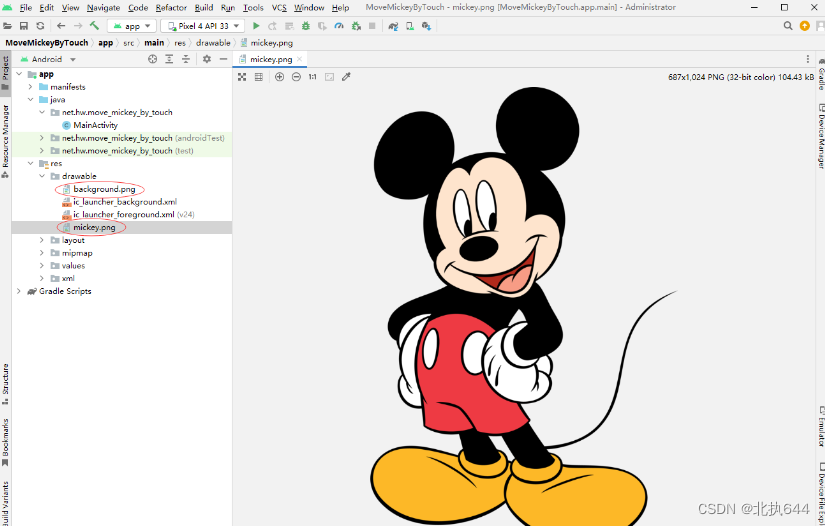Open Project panel settings gear
This screenshot has height=526, width=825.
(206, 59)
